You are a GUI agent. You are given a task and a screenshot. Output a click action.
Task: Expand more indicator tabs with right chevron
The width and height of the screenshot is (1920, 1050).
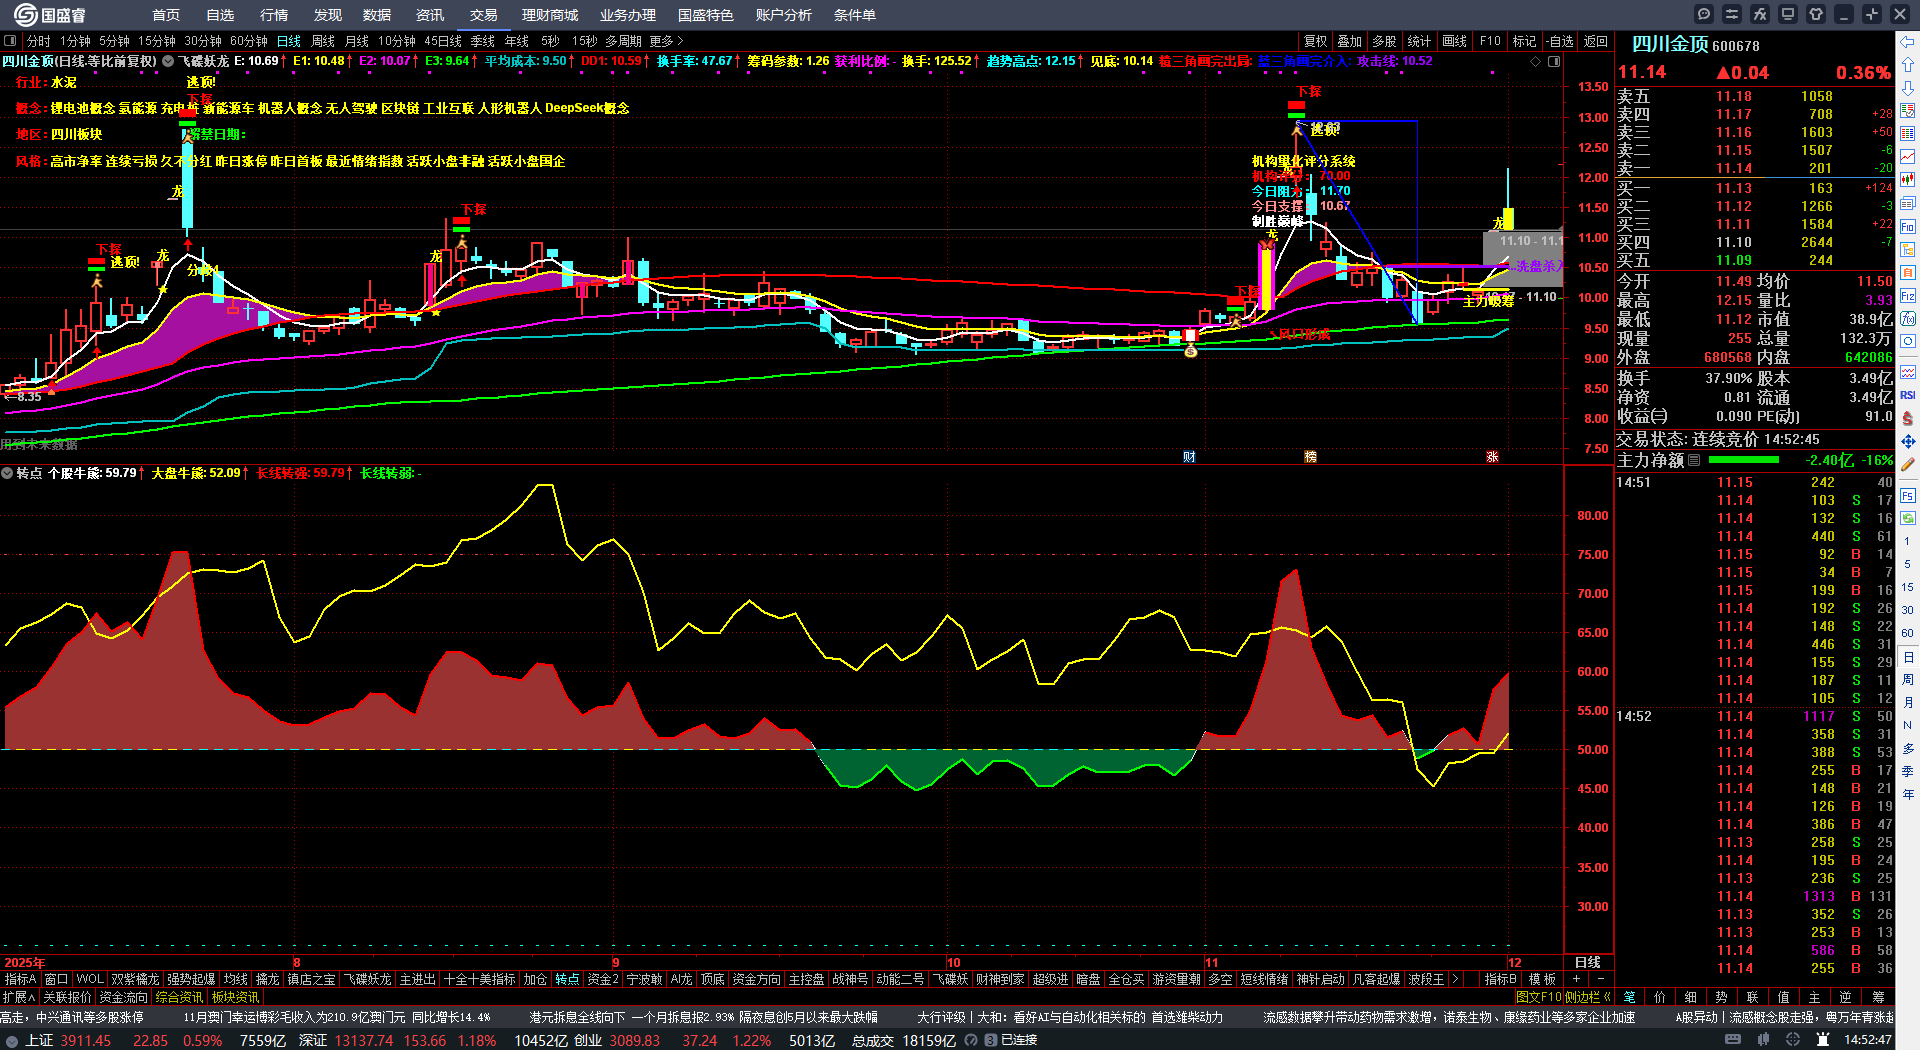pyautogui.click(x=1455, y=979)
